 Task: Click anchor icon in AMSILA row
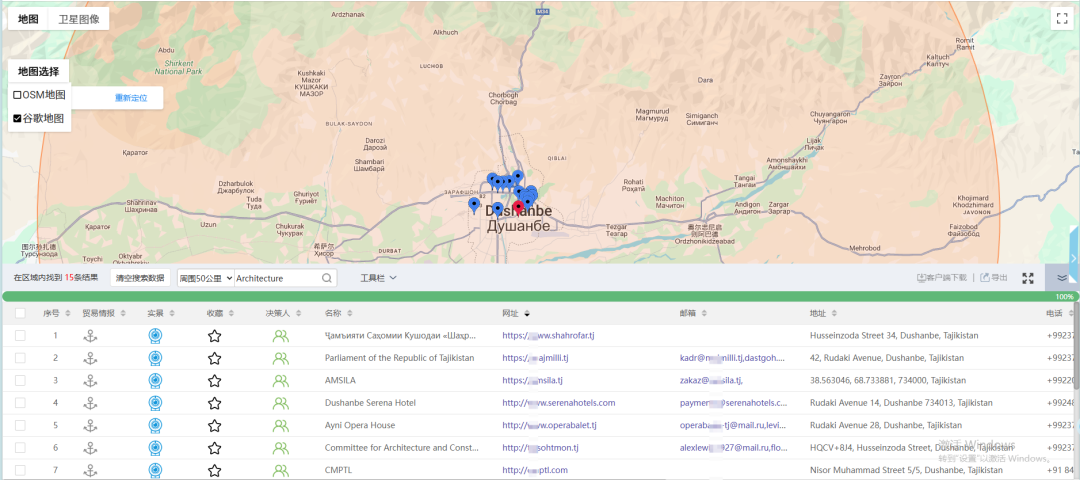(x=90, y=381)
